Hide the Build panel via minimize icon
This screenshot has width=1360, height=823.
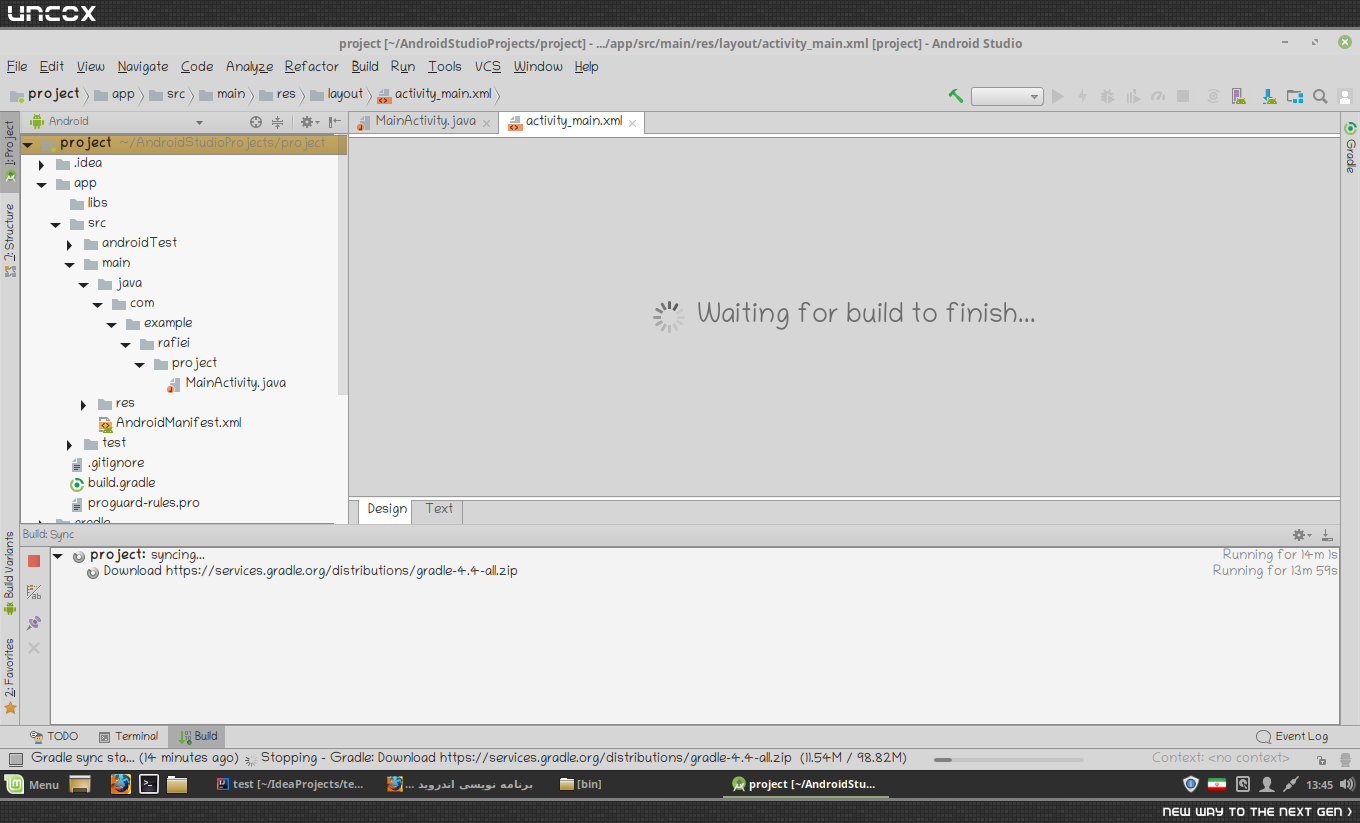pos(1327,535)
